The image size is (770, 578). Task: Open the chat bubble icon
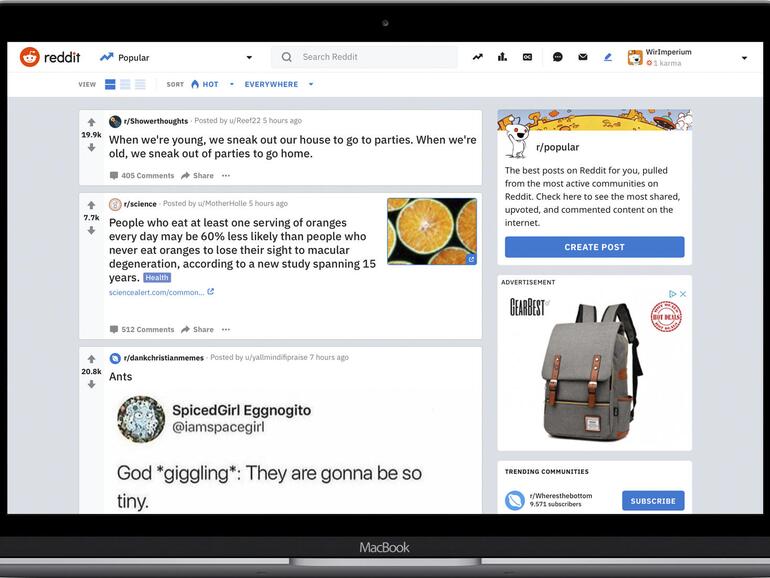558,57
